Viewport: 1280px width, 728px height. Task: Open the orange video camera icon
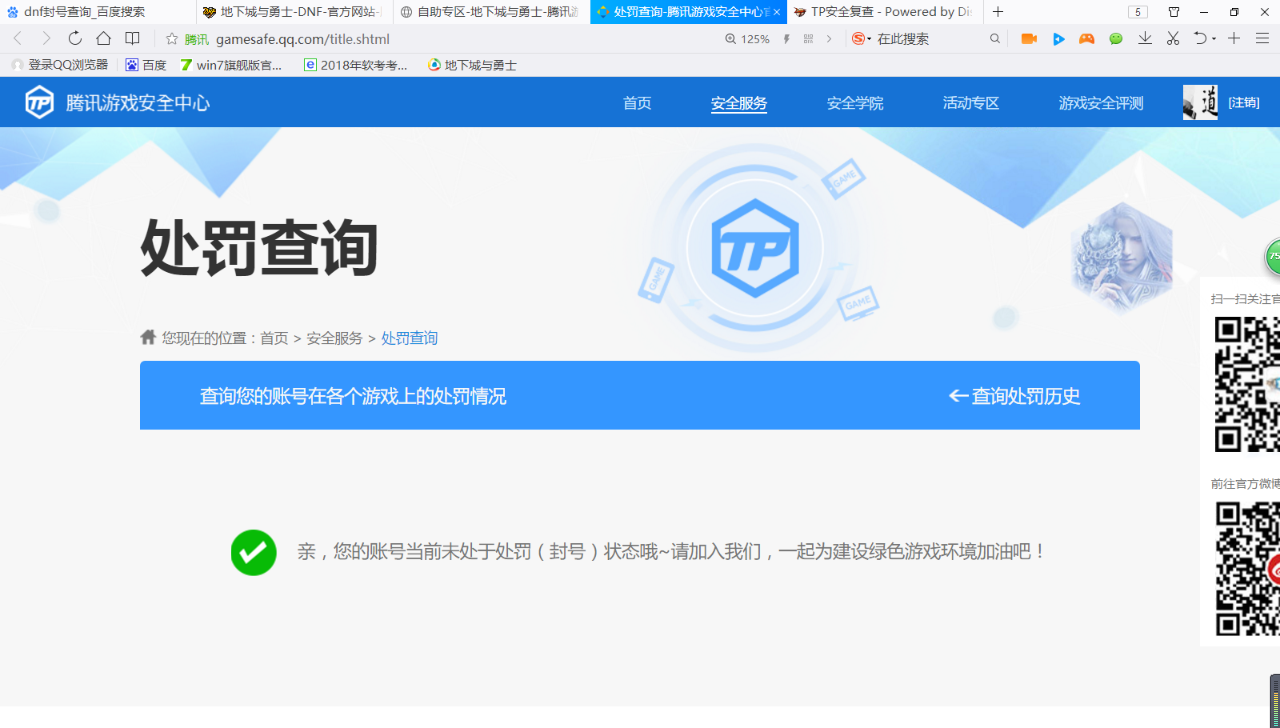(1028, 38)
